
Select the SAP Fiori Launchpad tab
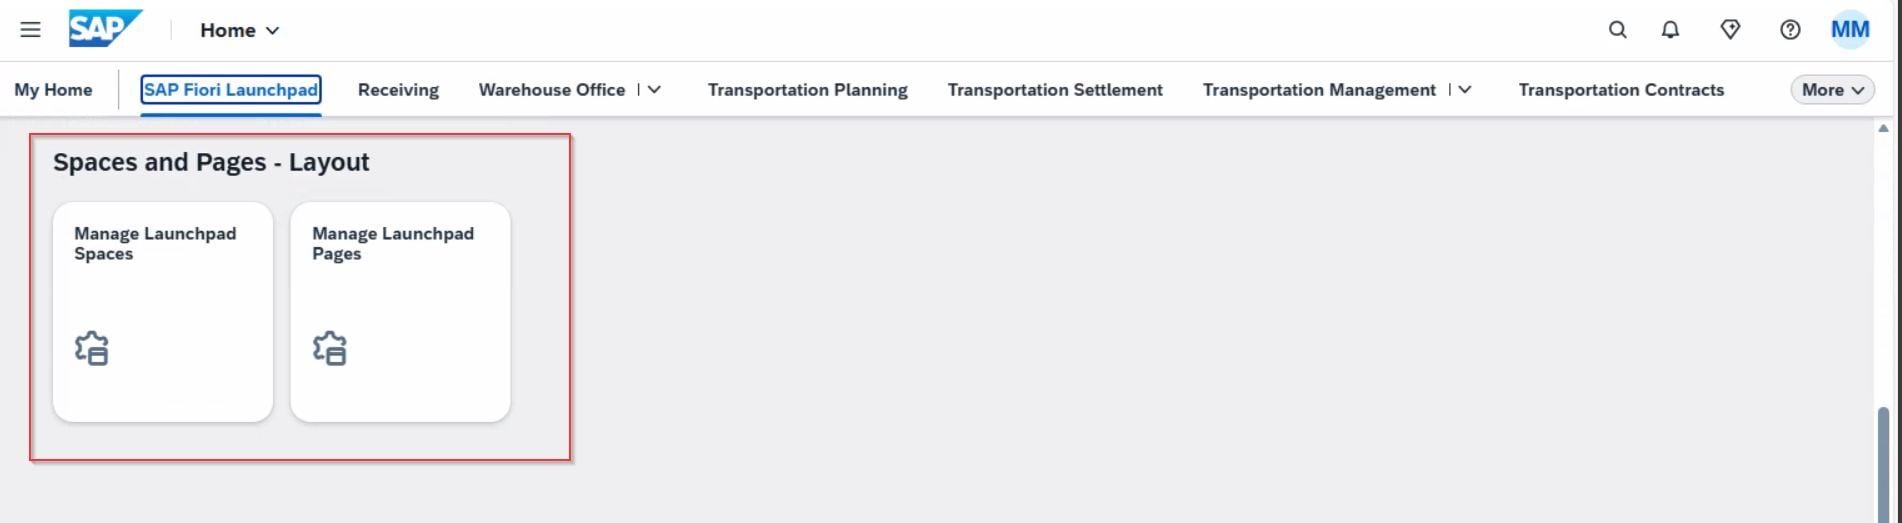tap(231, 90)
